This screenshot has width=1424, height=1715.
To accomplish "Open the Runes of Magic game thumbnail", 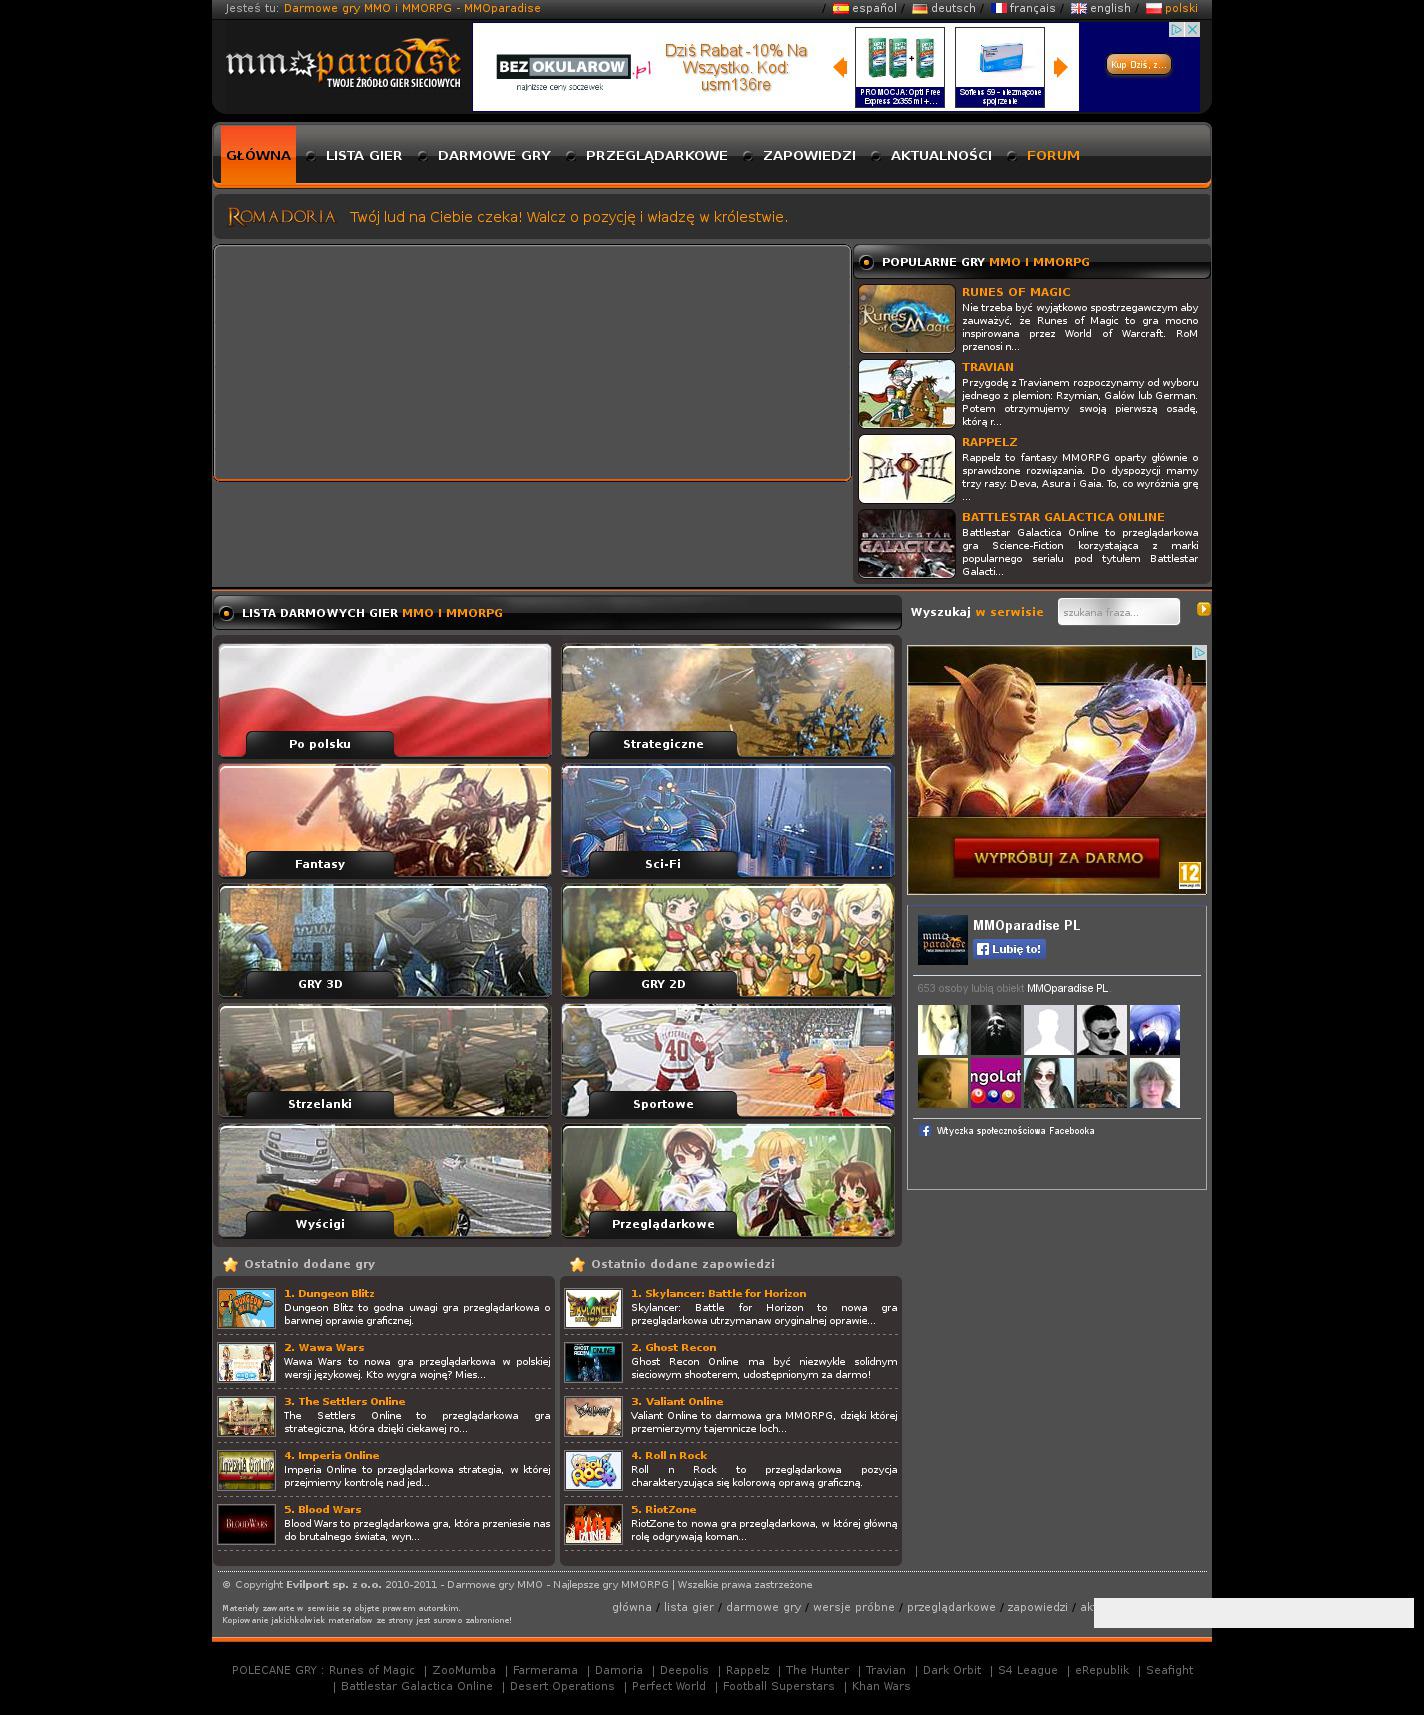I will (906, 319).
